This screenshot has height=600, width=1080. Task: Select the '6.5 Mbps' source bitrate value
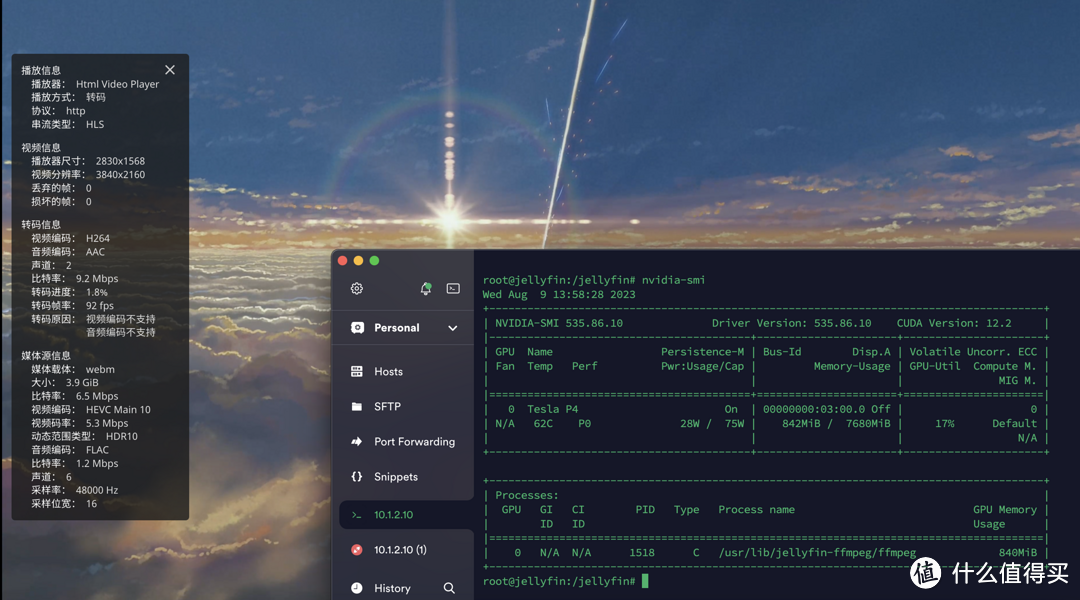pyautogui.click(x=97, y=396)
